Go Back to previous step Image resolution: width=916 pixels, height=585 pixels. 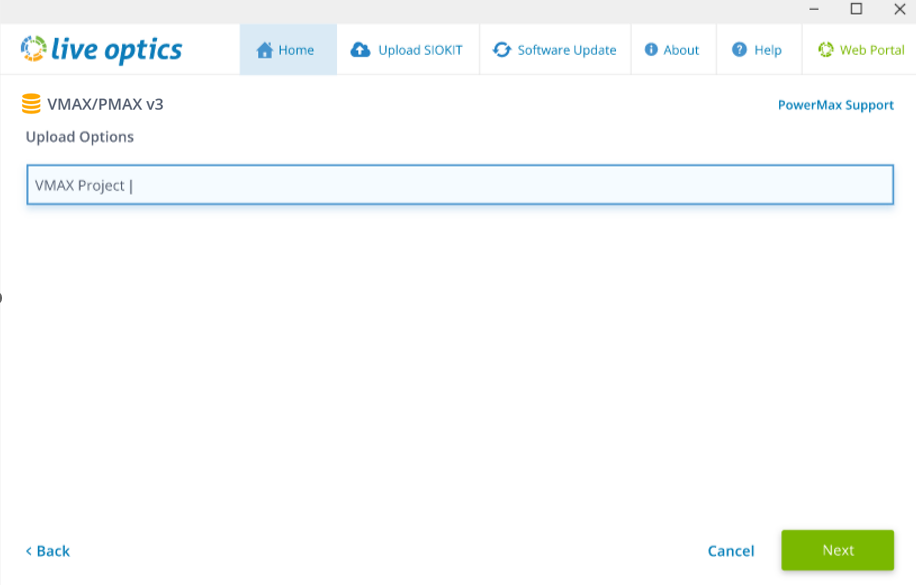pos(48,551)
